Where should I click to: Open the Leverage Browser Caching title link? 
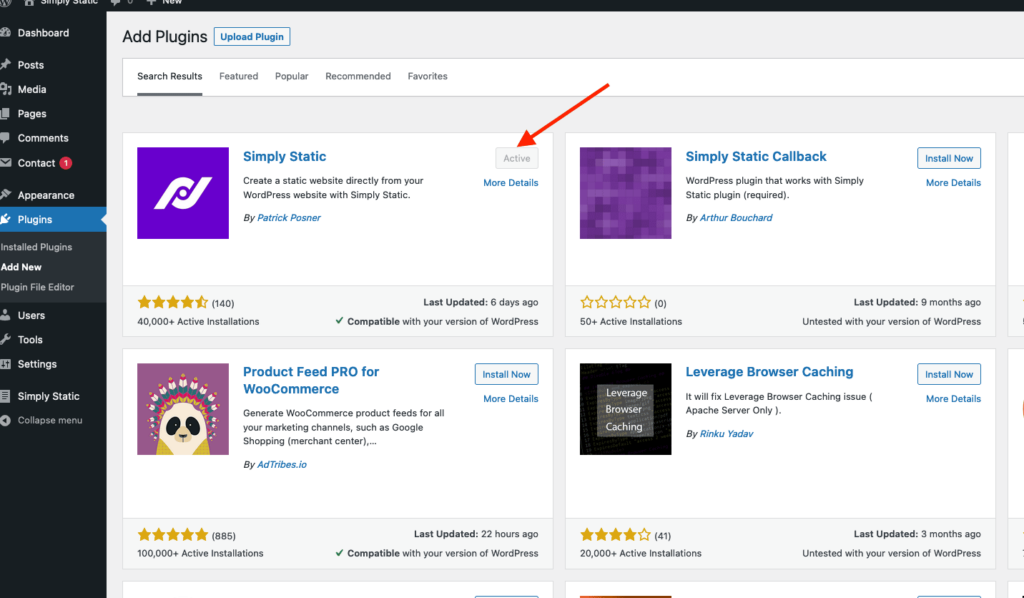[769, 372]
